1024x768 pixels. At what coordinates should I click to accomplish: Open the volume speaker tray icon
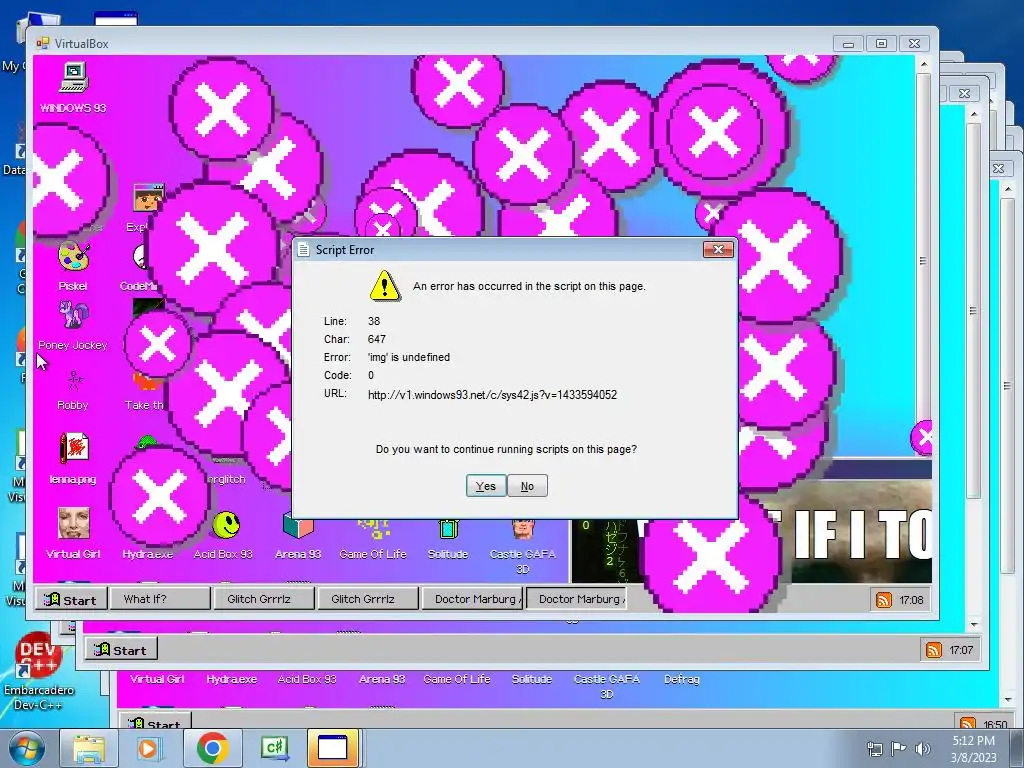click(x=922, y=748)
